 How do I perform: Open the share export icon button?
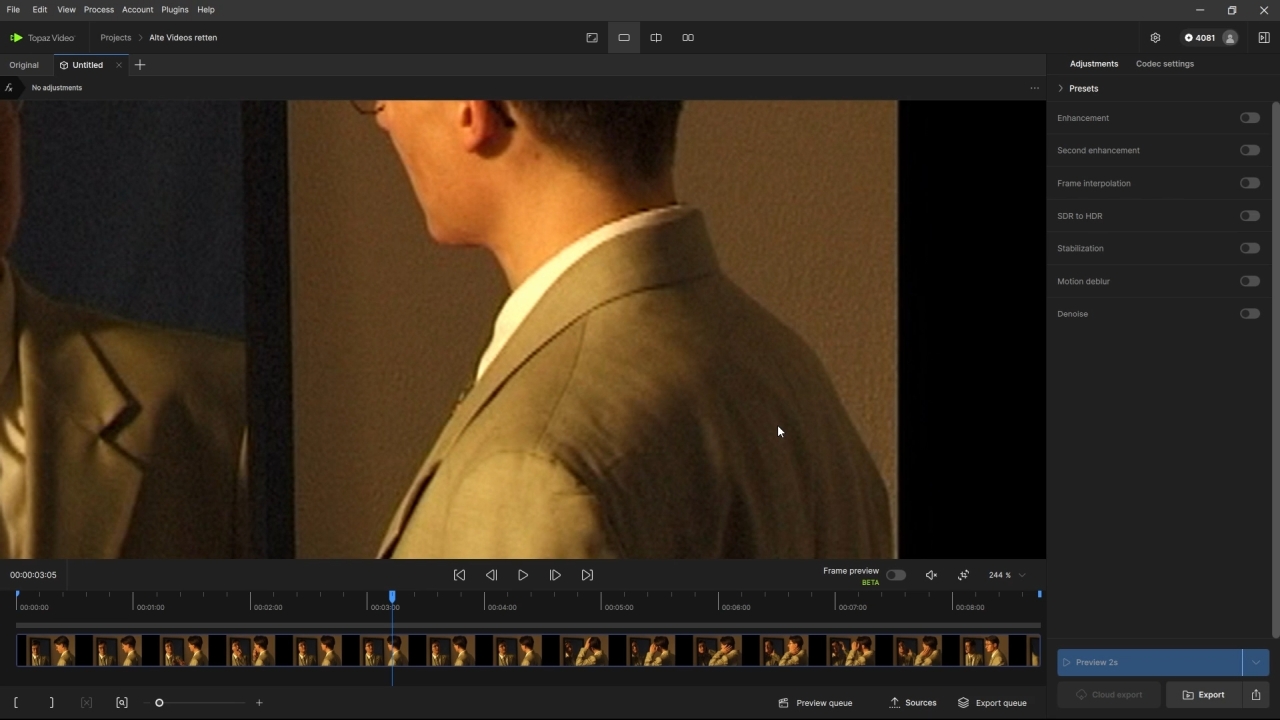1256,695
